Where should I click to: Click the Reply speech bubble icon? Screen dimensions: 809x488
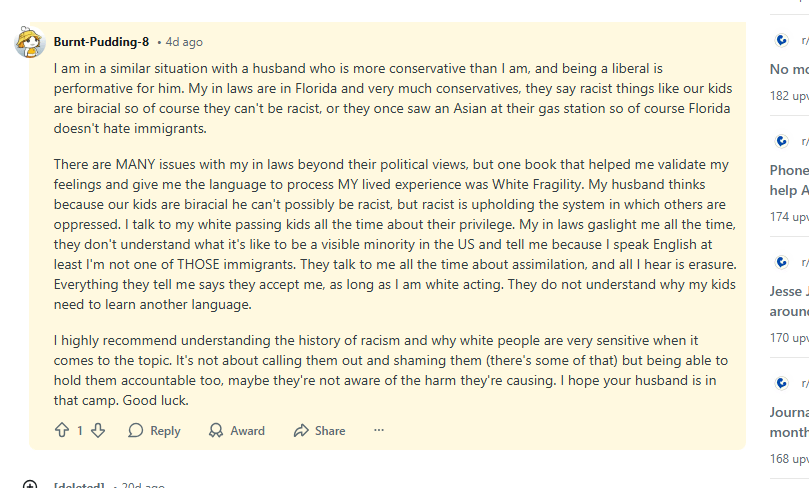pyautogui.click(x=136, y=431)
